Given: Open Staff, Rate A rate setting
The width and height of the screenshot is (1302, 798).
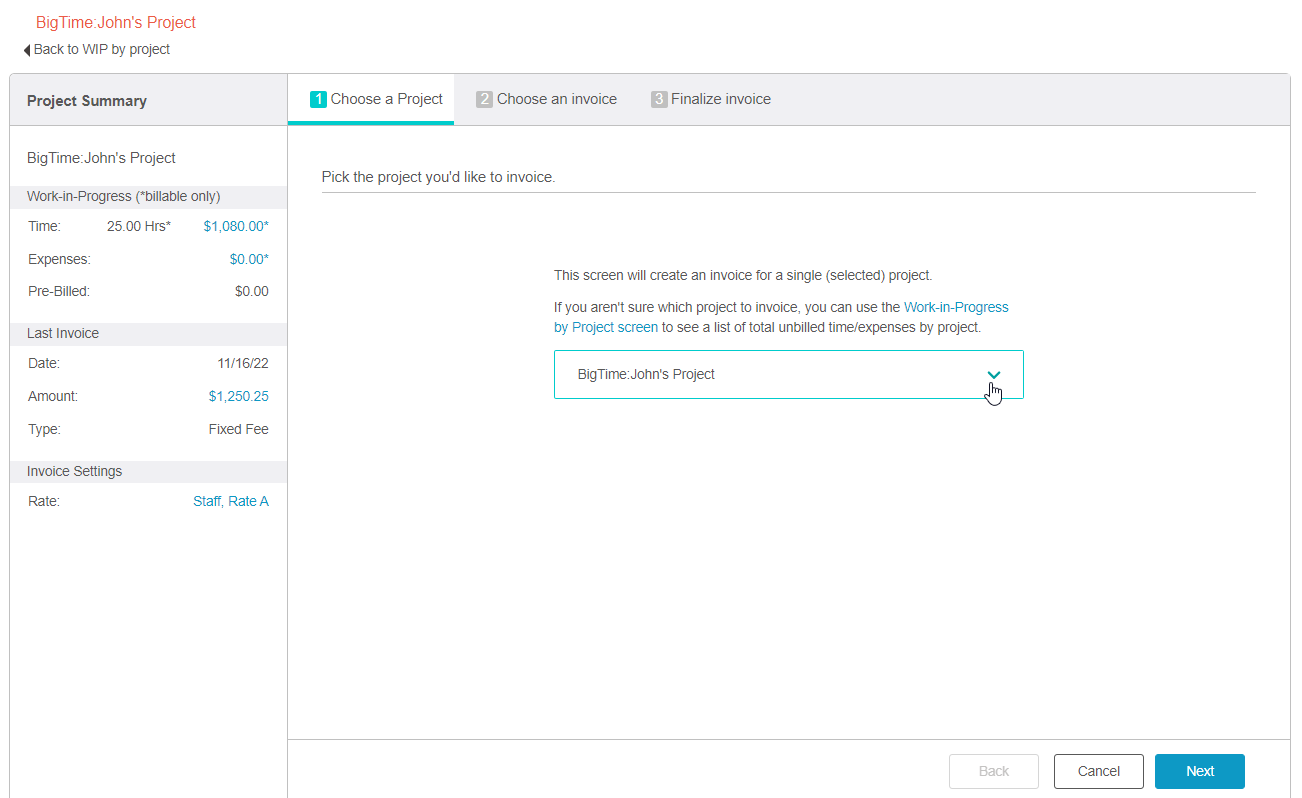Looking at the screenshot, I should [x=231, y=501].
